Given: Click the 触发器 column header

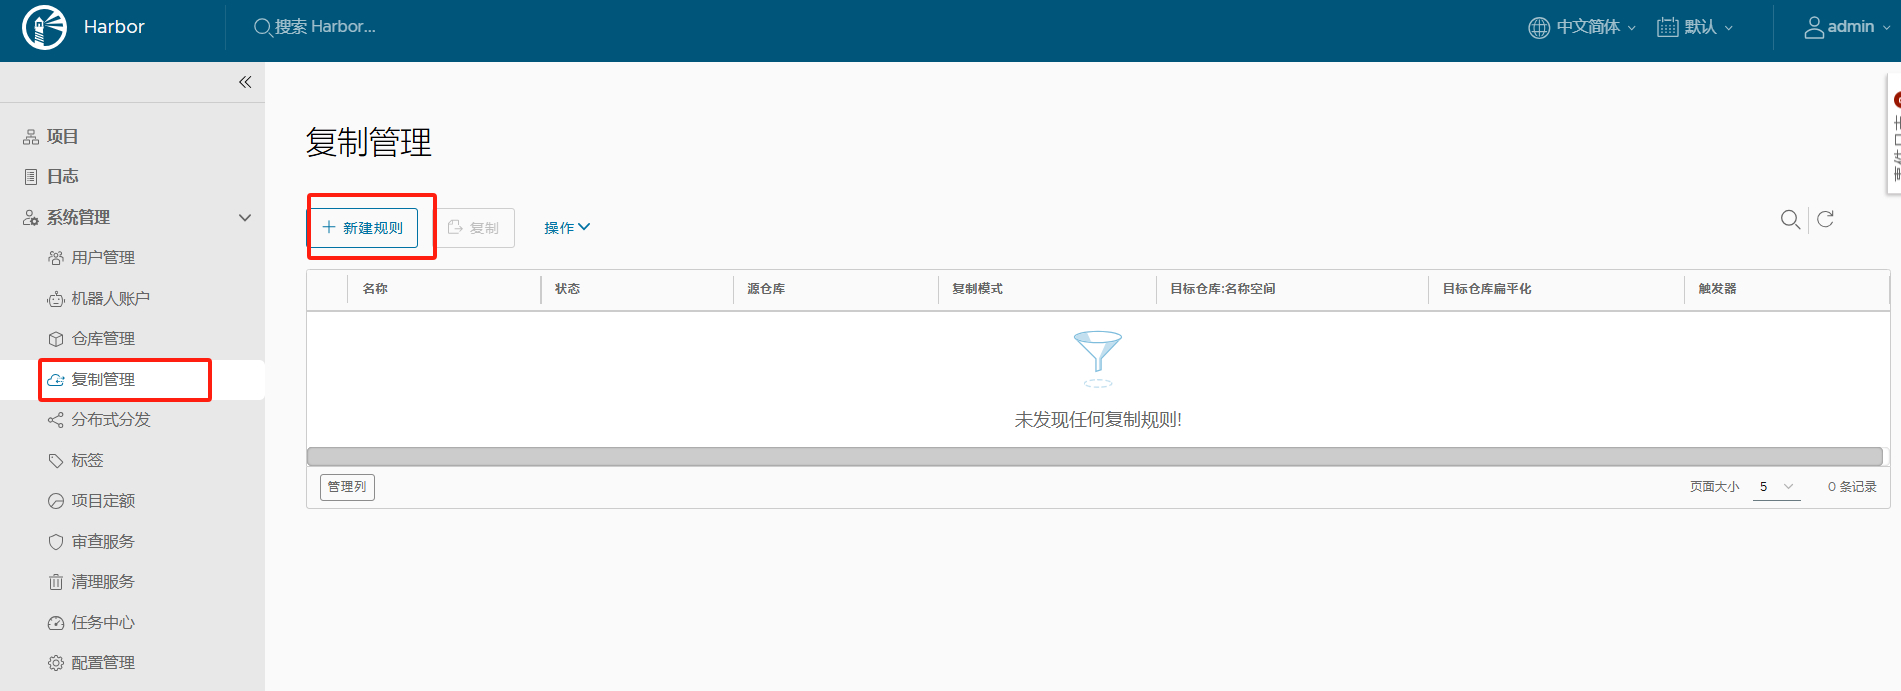Looking at the screenshot, I should (x=1717, y=289).
